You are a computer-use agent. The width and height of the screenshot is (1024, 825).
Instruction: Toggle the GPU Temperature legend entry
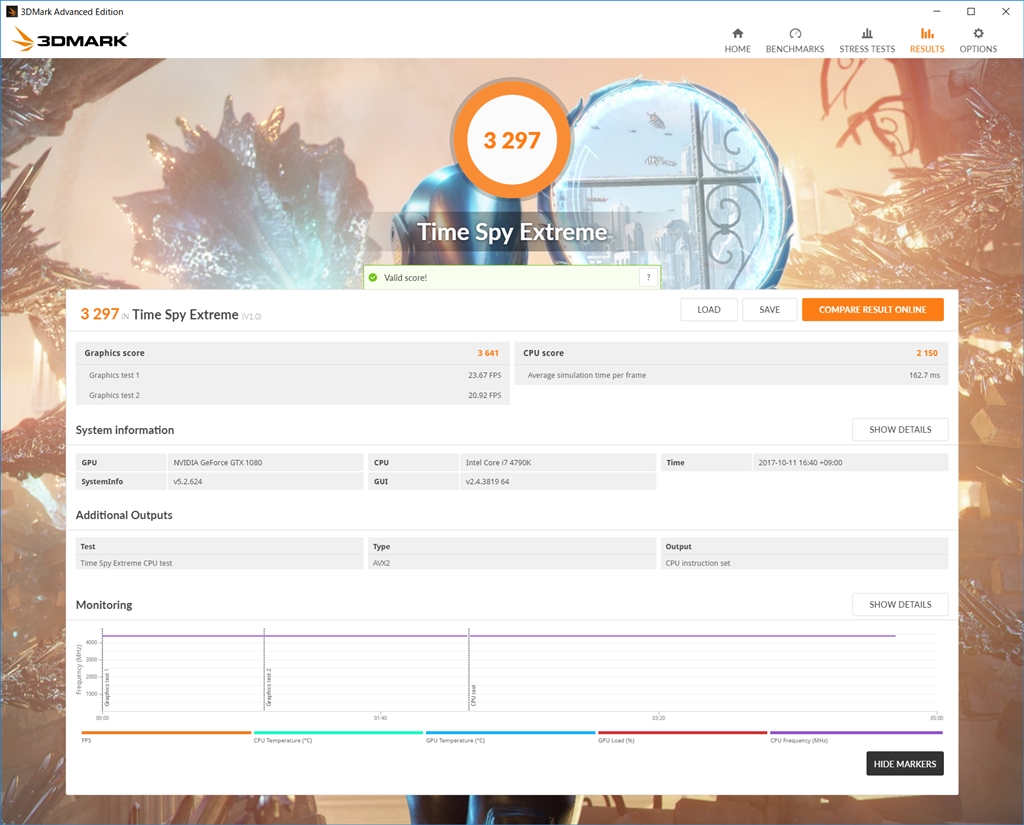click(x=455, y=740)
